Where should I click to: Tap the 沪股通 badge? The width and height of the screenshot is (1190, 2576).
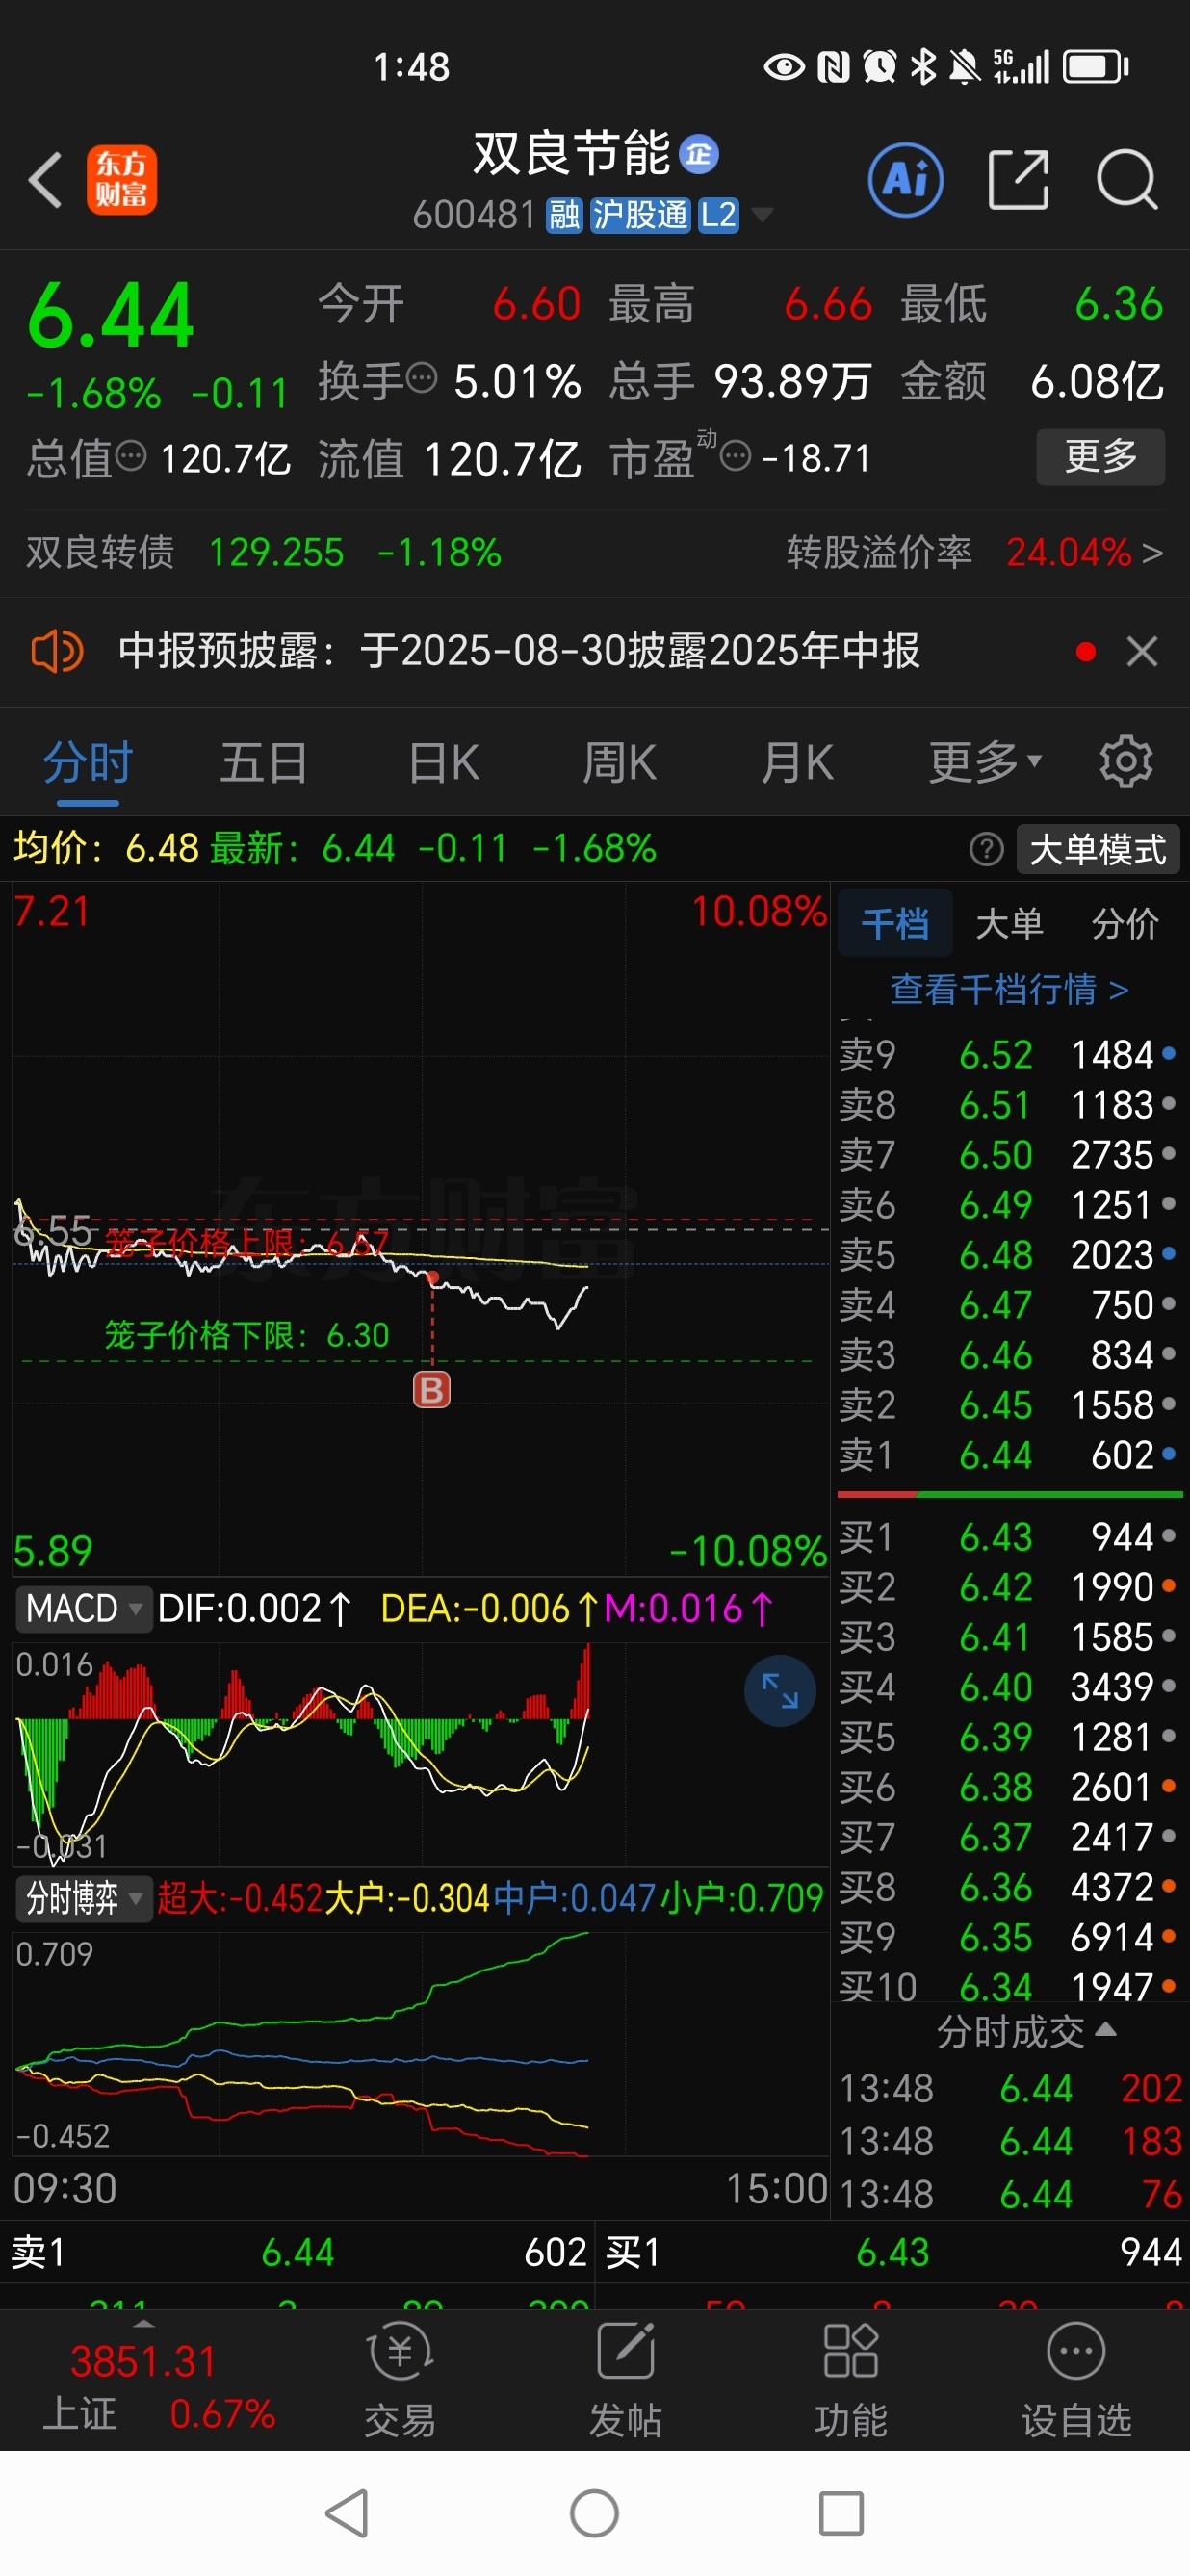click(x=640, y=214)
